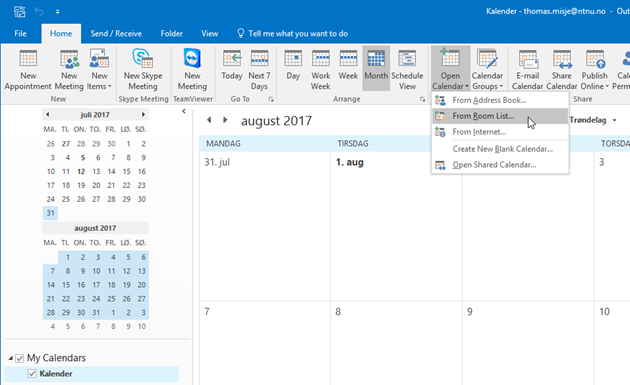630x385 pixels.
Task: Create a New Appointment
Action: [x=28, y=70]
